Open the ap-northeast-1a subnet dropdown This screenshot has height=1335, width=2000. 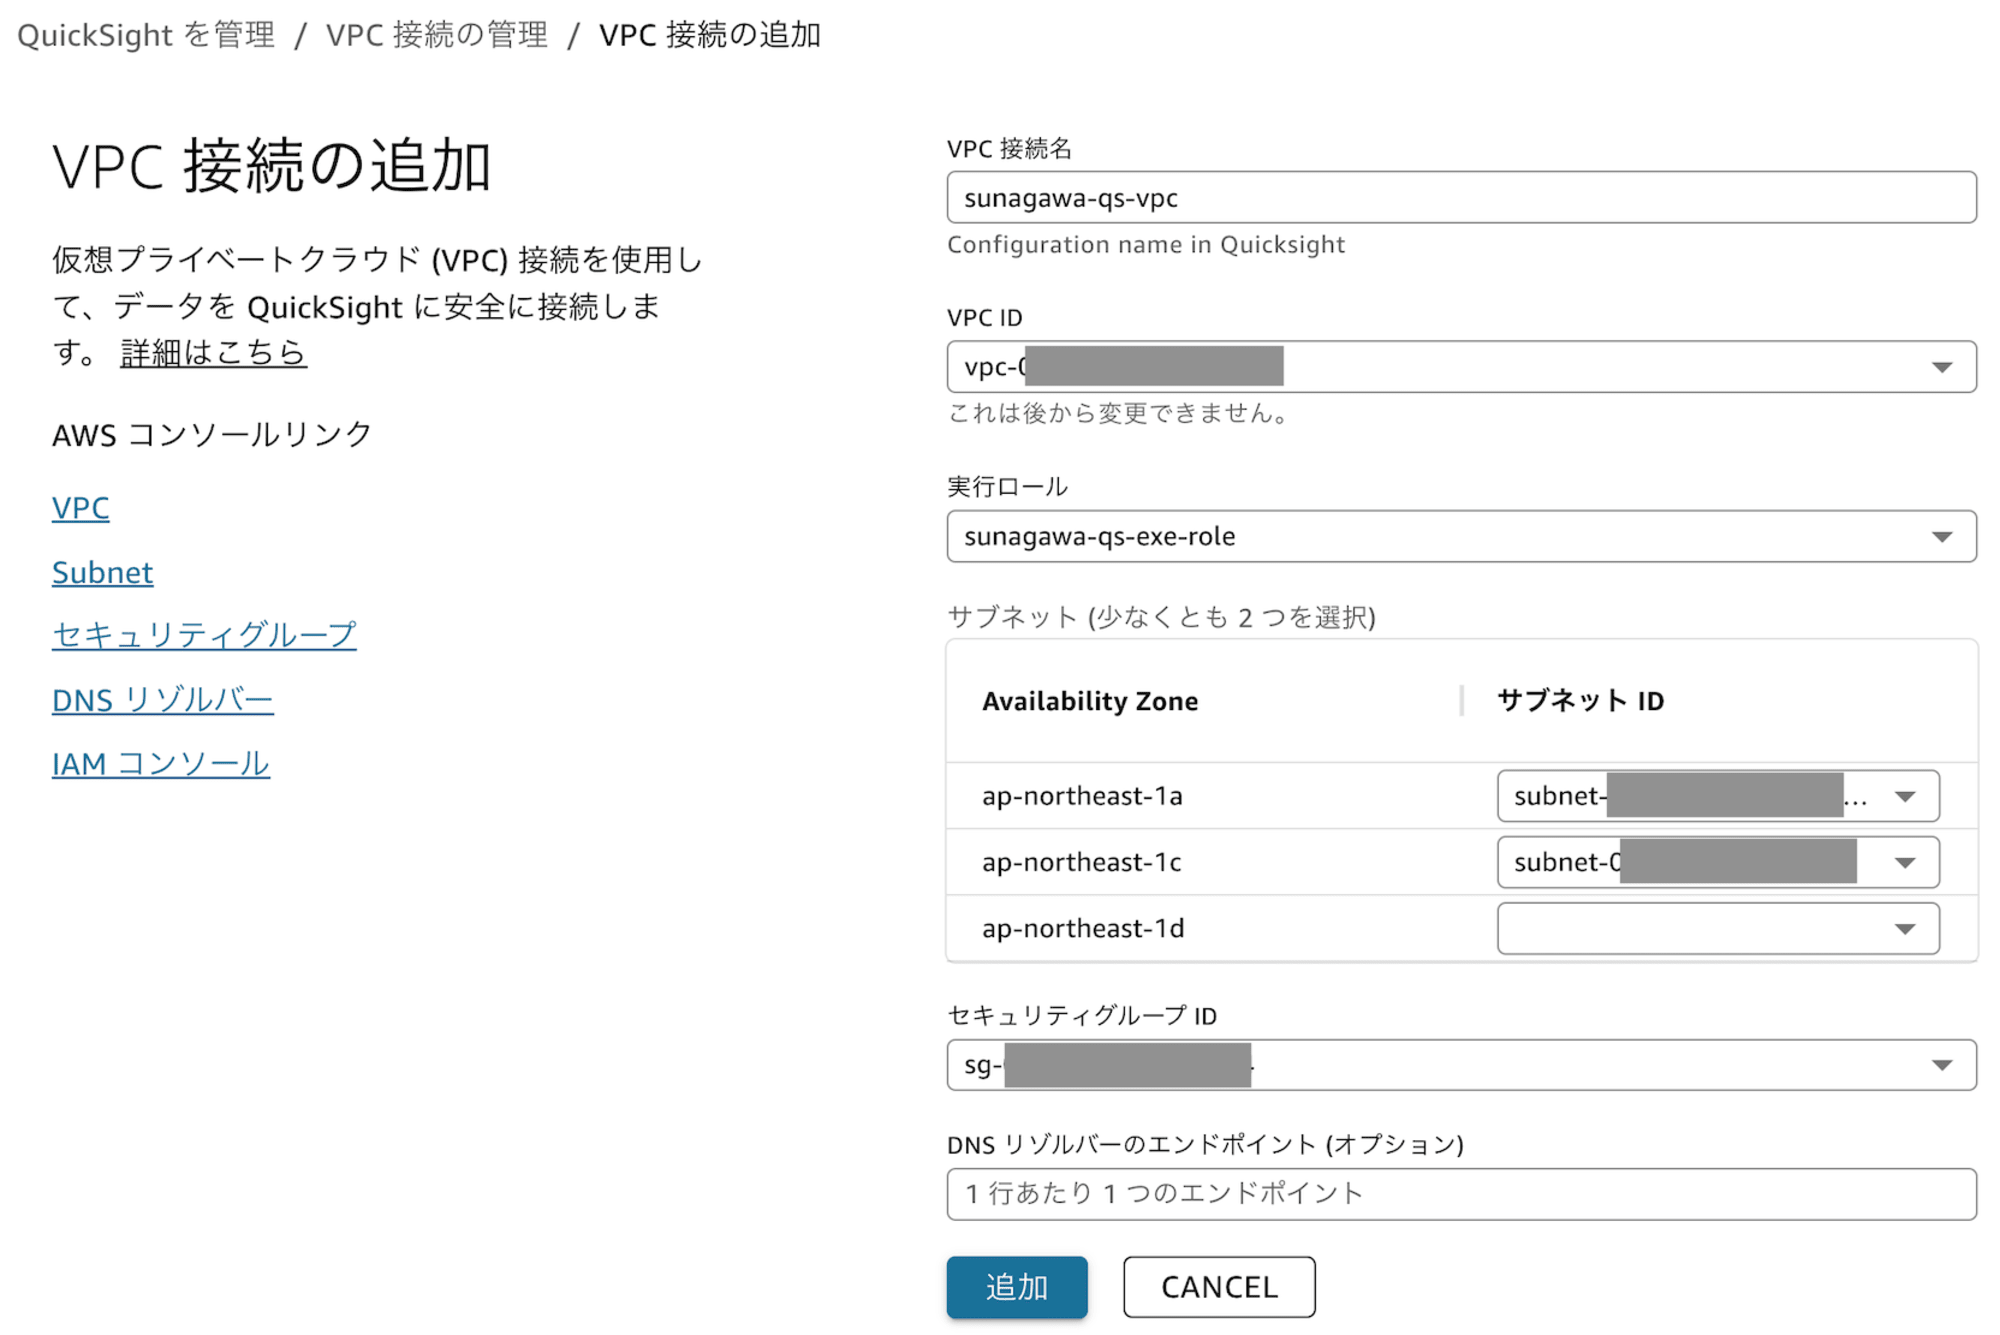(1718, 796)
